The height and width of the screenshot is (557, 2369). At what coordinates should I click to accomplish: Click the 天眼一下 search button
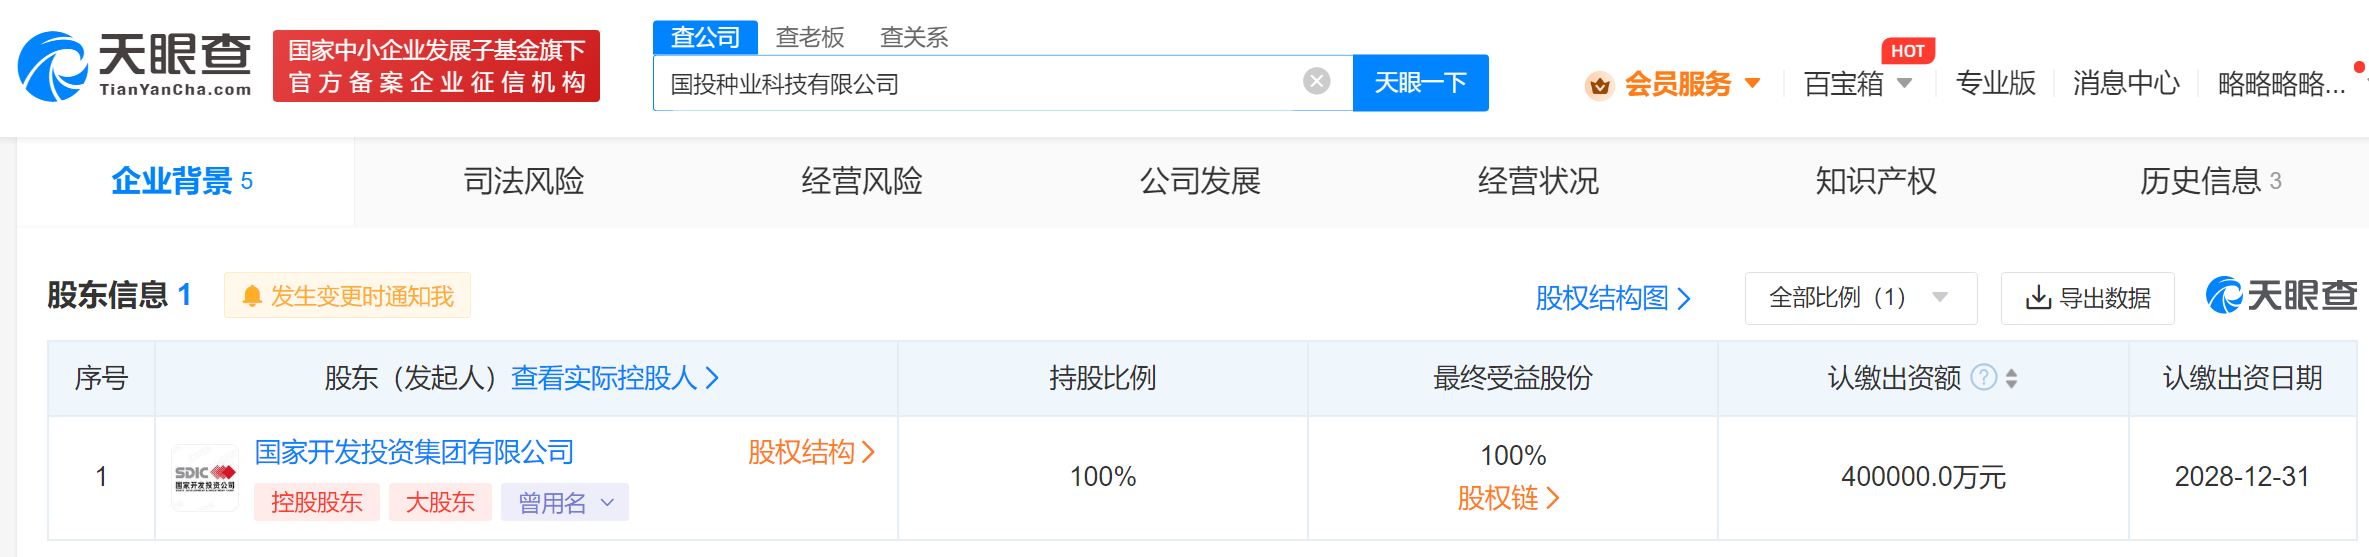[1420, 83]
